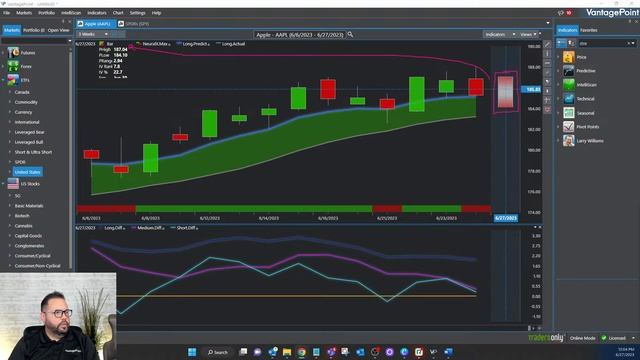Click the Price indicator group icon
This screenshot has width=640, height=360.
click(569, 57)
